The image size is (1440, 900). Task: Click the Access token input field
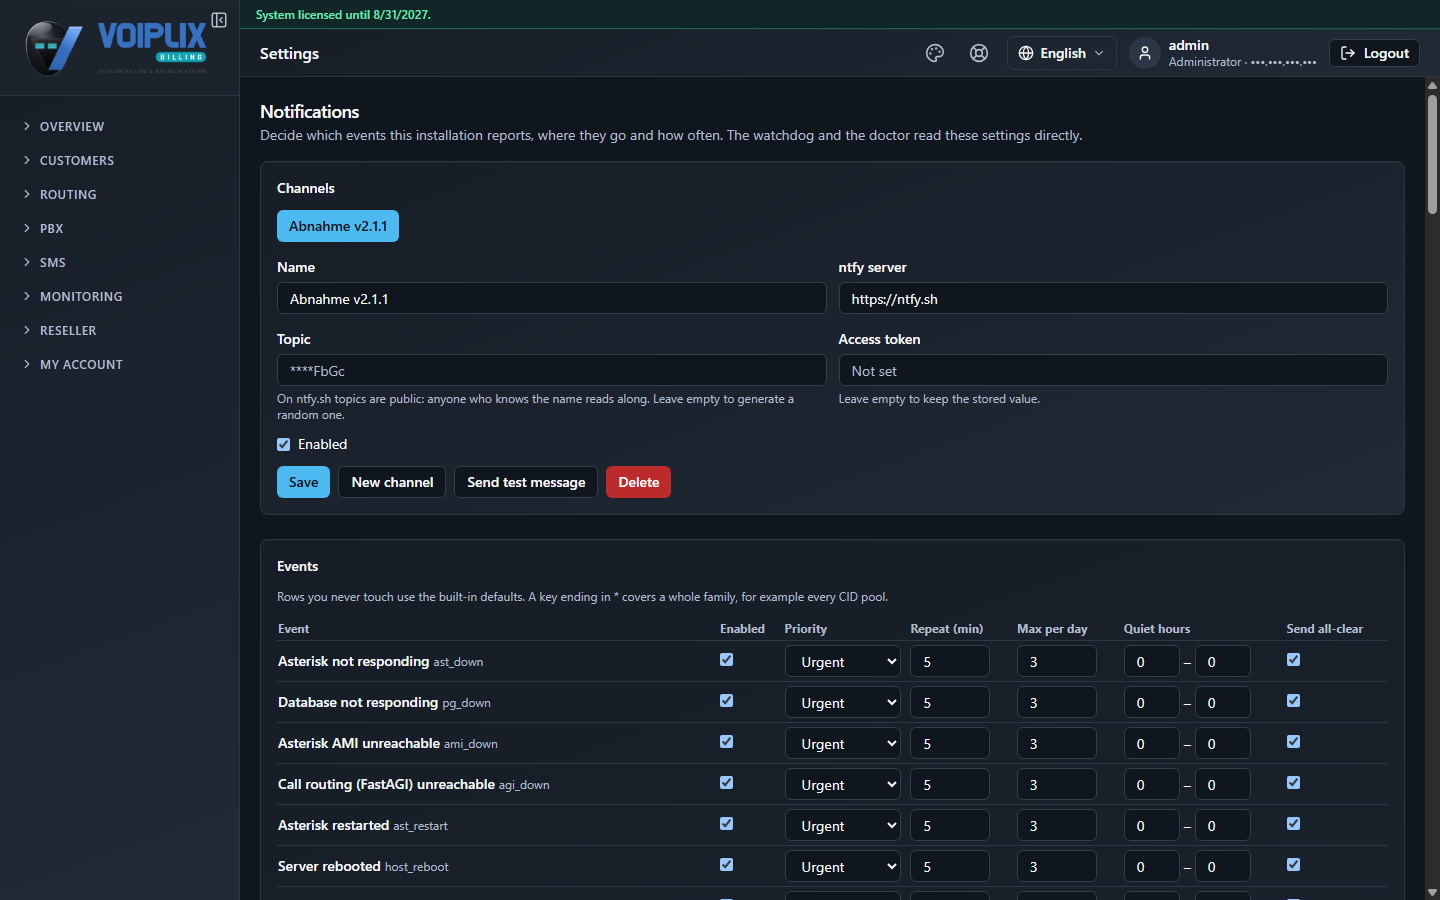click(x=1113, y=370)
